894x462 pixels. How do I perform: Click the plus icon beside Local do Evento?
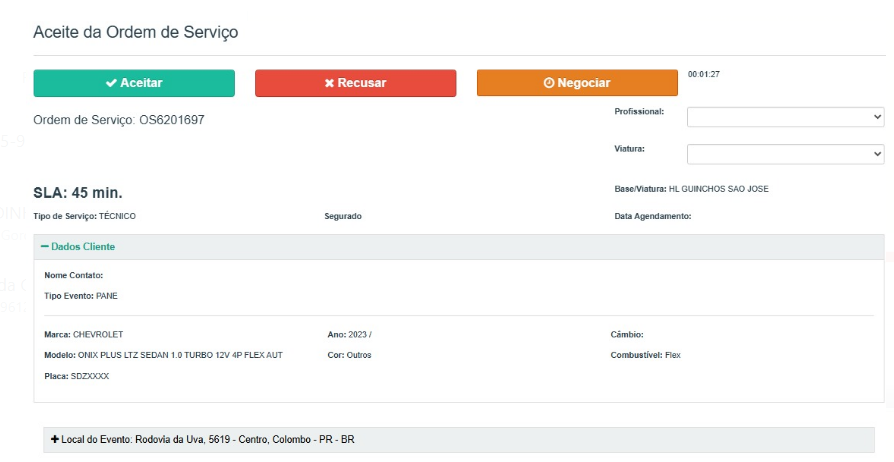[x=54, y=440]
